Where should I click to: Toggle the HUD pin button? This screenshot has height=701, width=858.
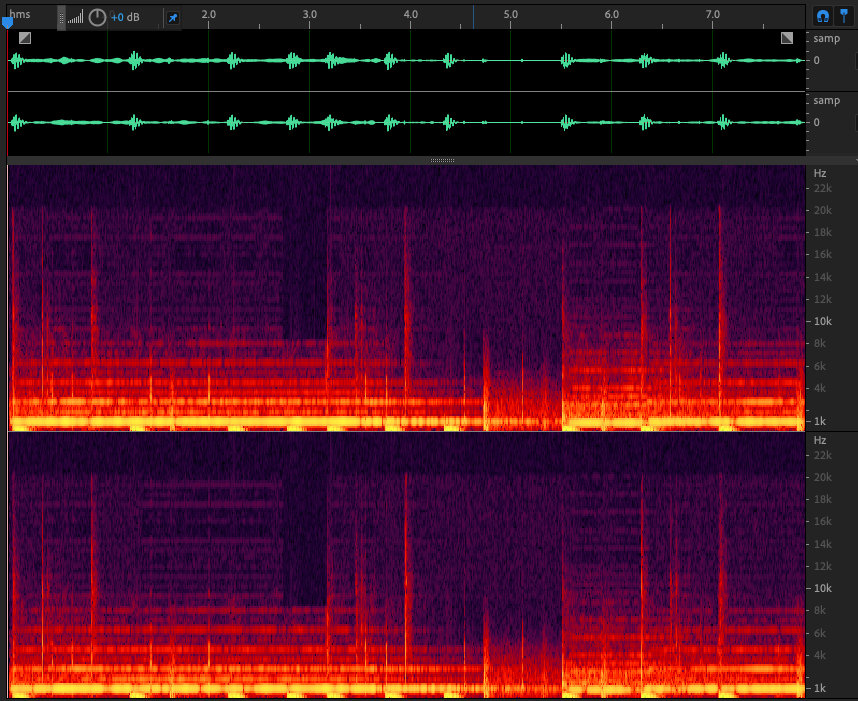coord(173,17)
